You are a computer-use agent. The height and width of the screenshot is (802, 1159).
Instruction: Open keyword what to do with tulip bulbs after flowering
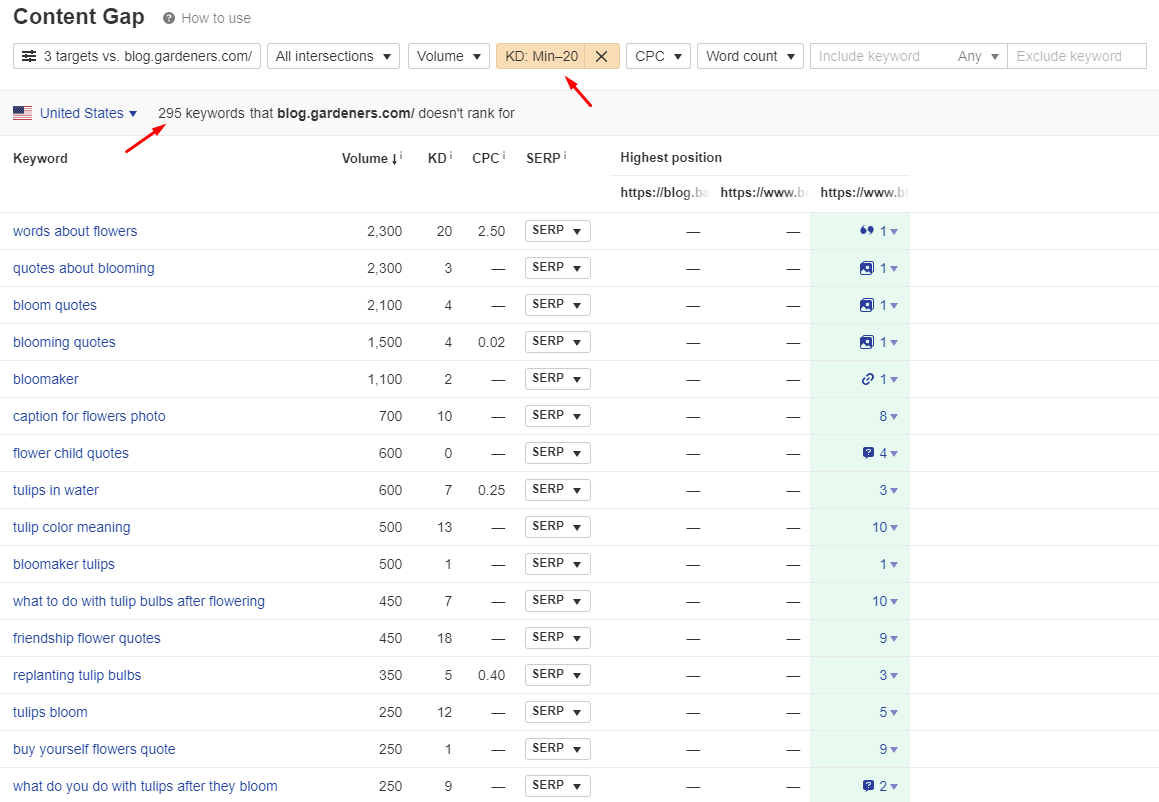(x=139, y=601)
